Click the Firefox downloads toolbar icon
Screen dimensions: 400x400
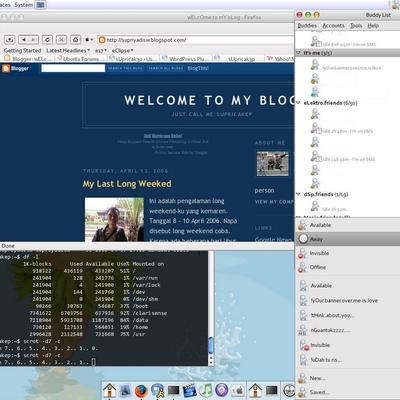coord(10,40)
